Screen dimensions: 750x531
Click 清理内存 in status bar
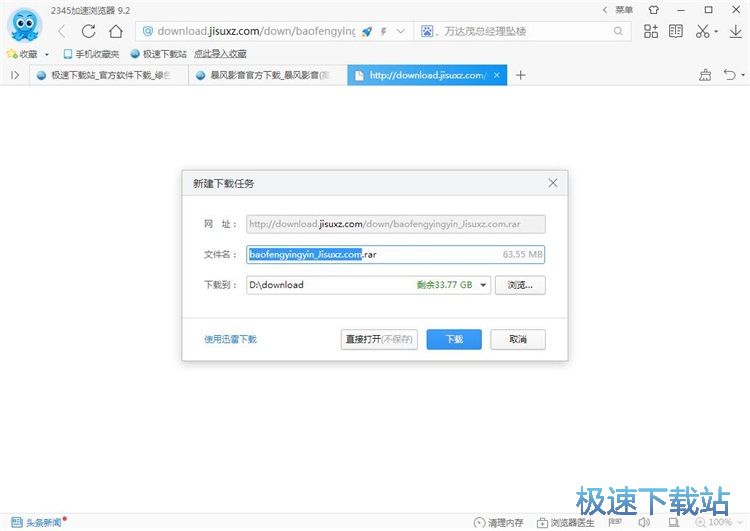[x=498, y=522]
